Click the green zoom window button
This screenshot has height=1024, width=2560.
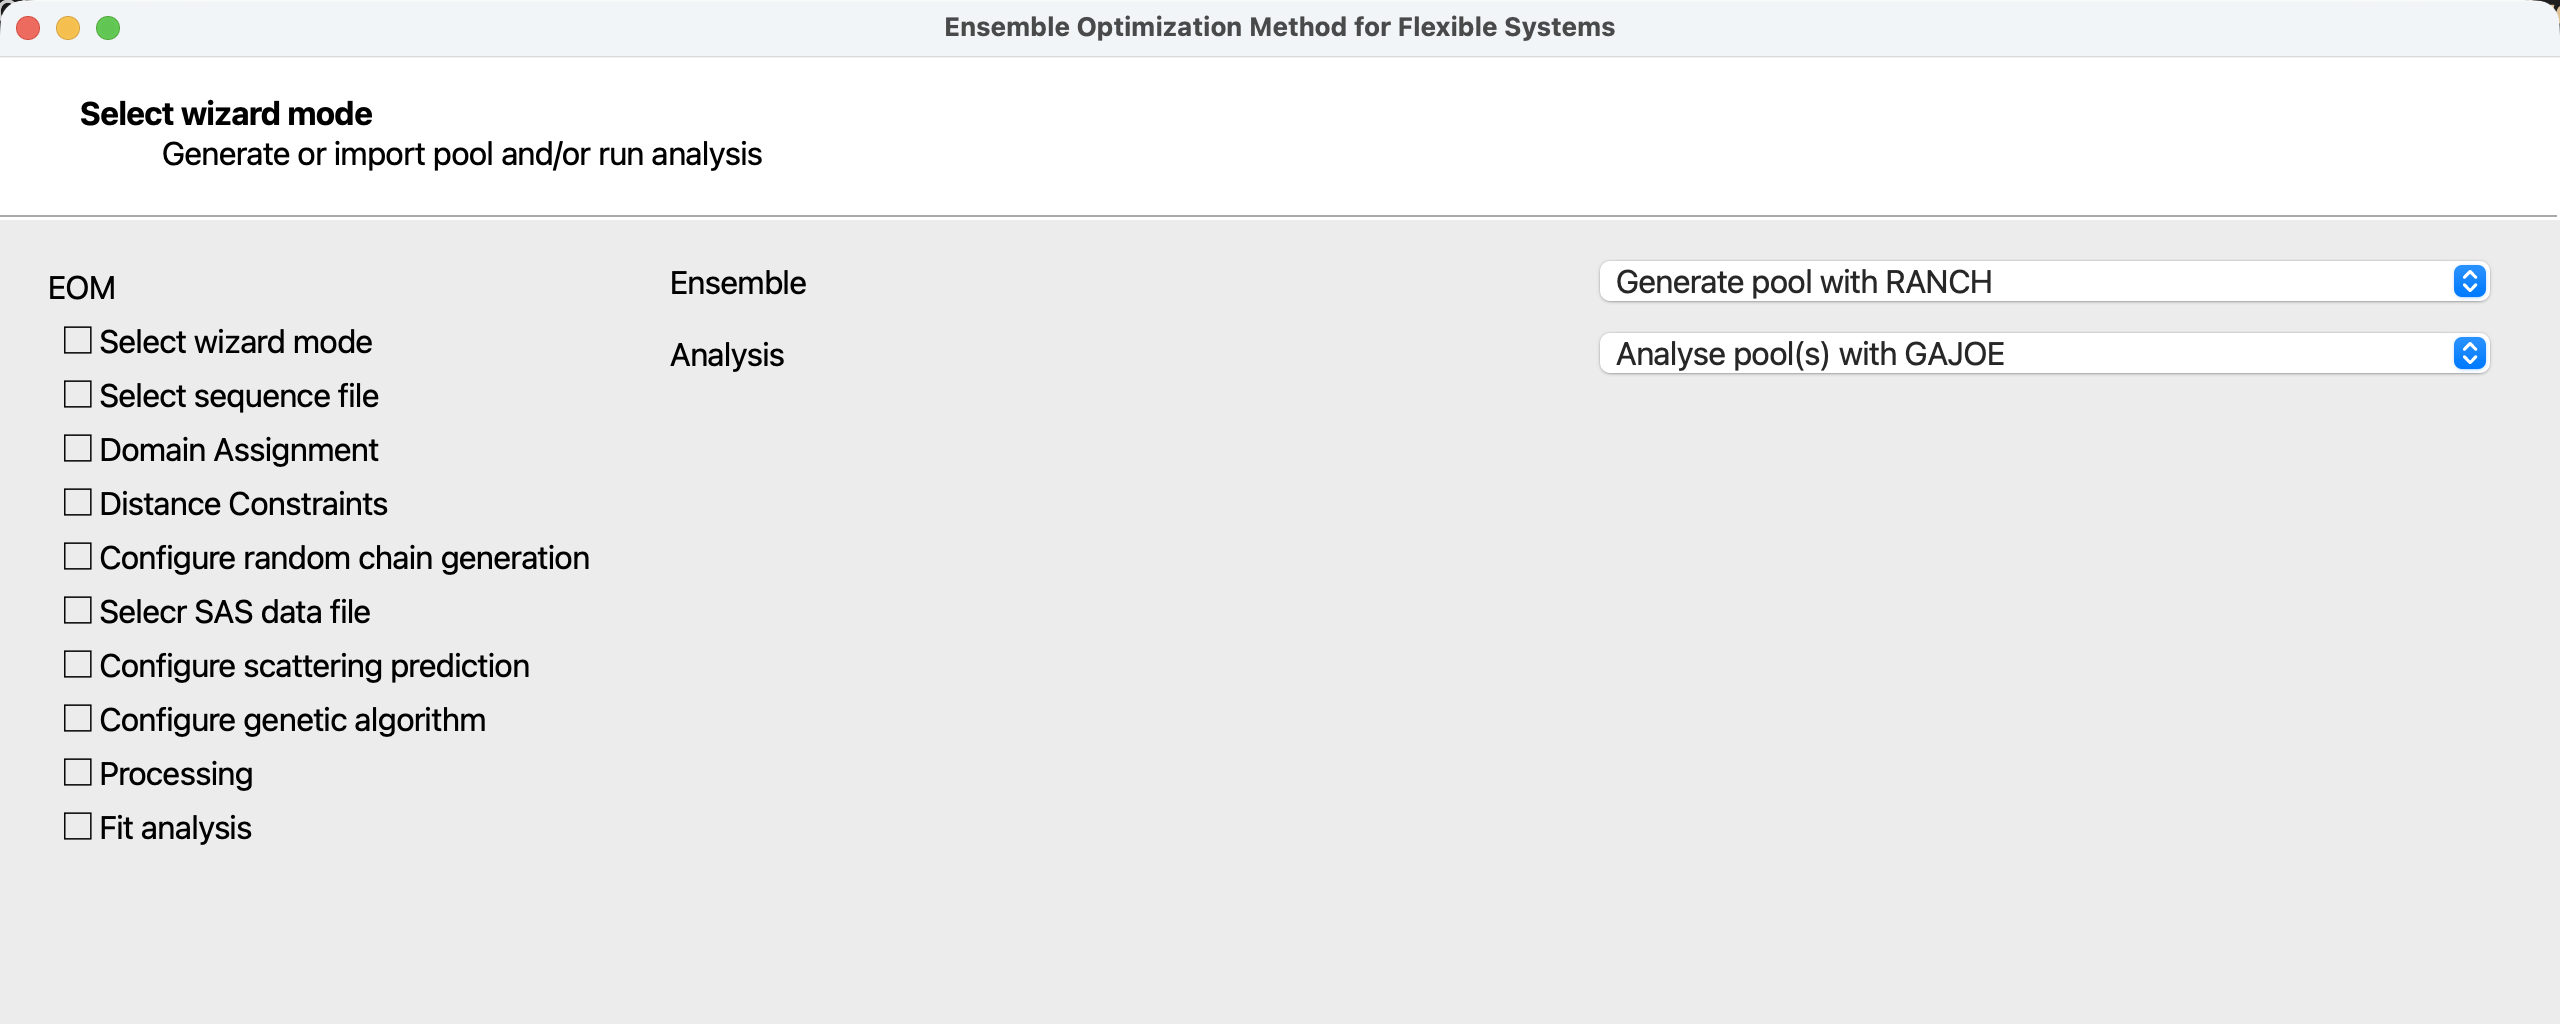click(x=108, y=28)
